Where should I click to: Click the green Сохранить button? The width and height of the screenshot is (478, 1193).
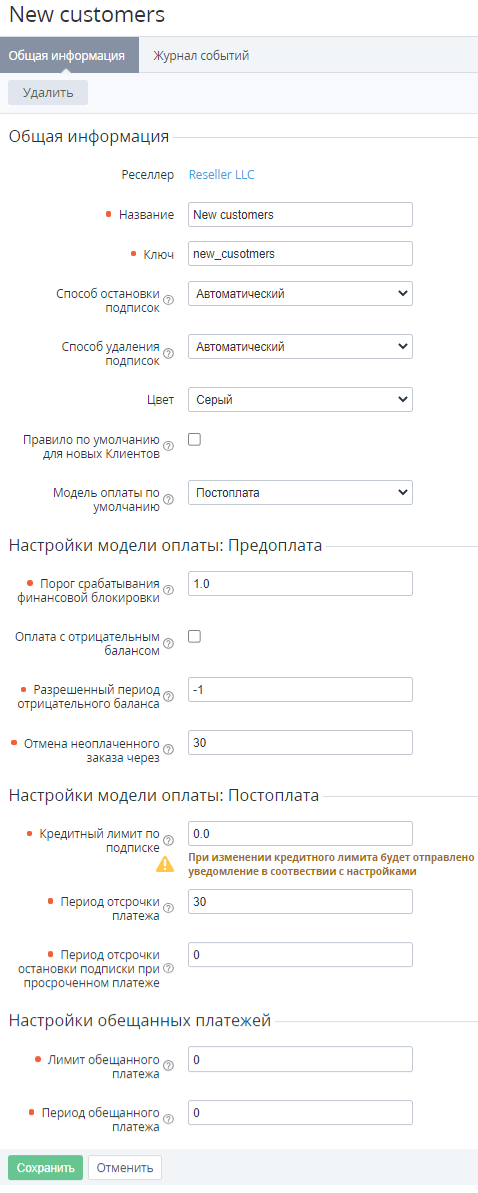pyautogui.click(x=46, y=1167)
